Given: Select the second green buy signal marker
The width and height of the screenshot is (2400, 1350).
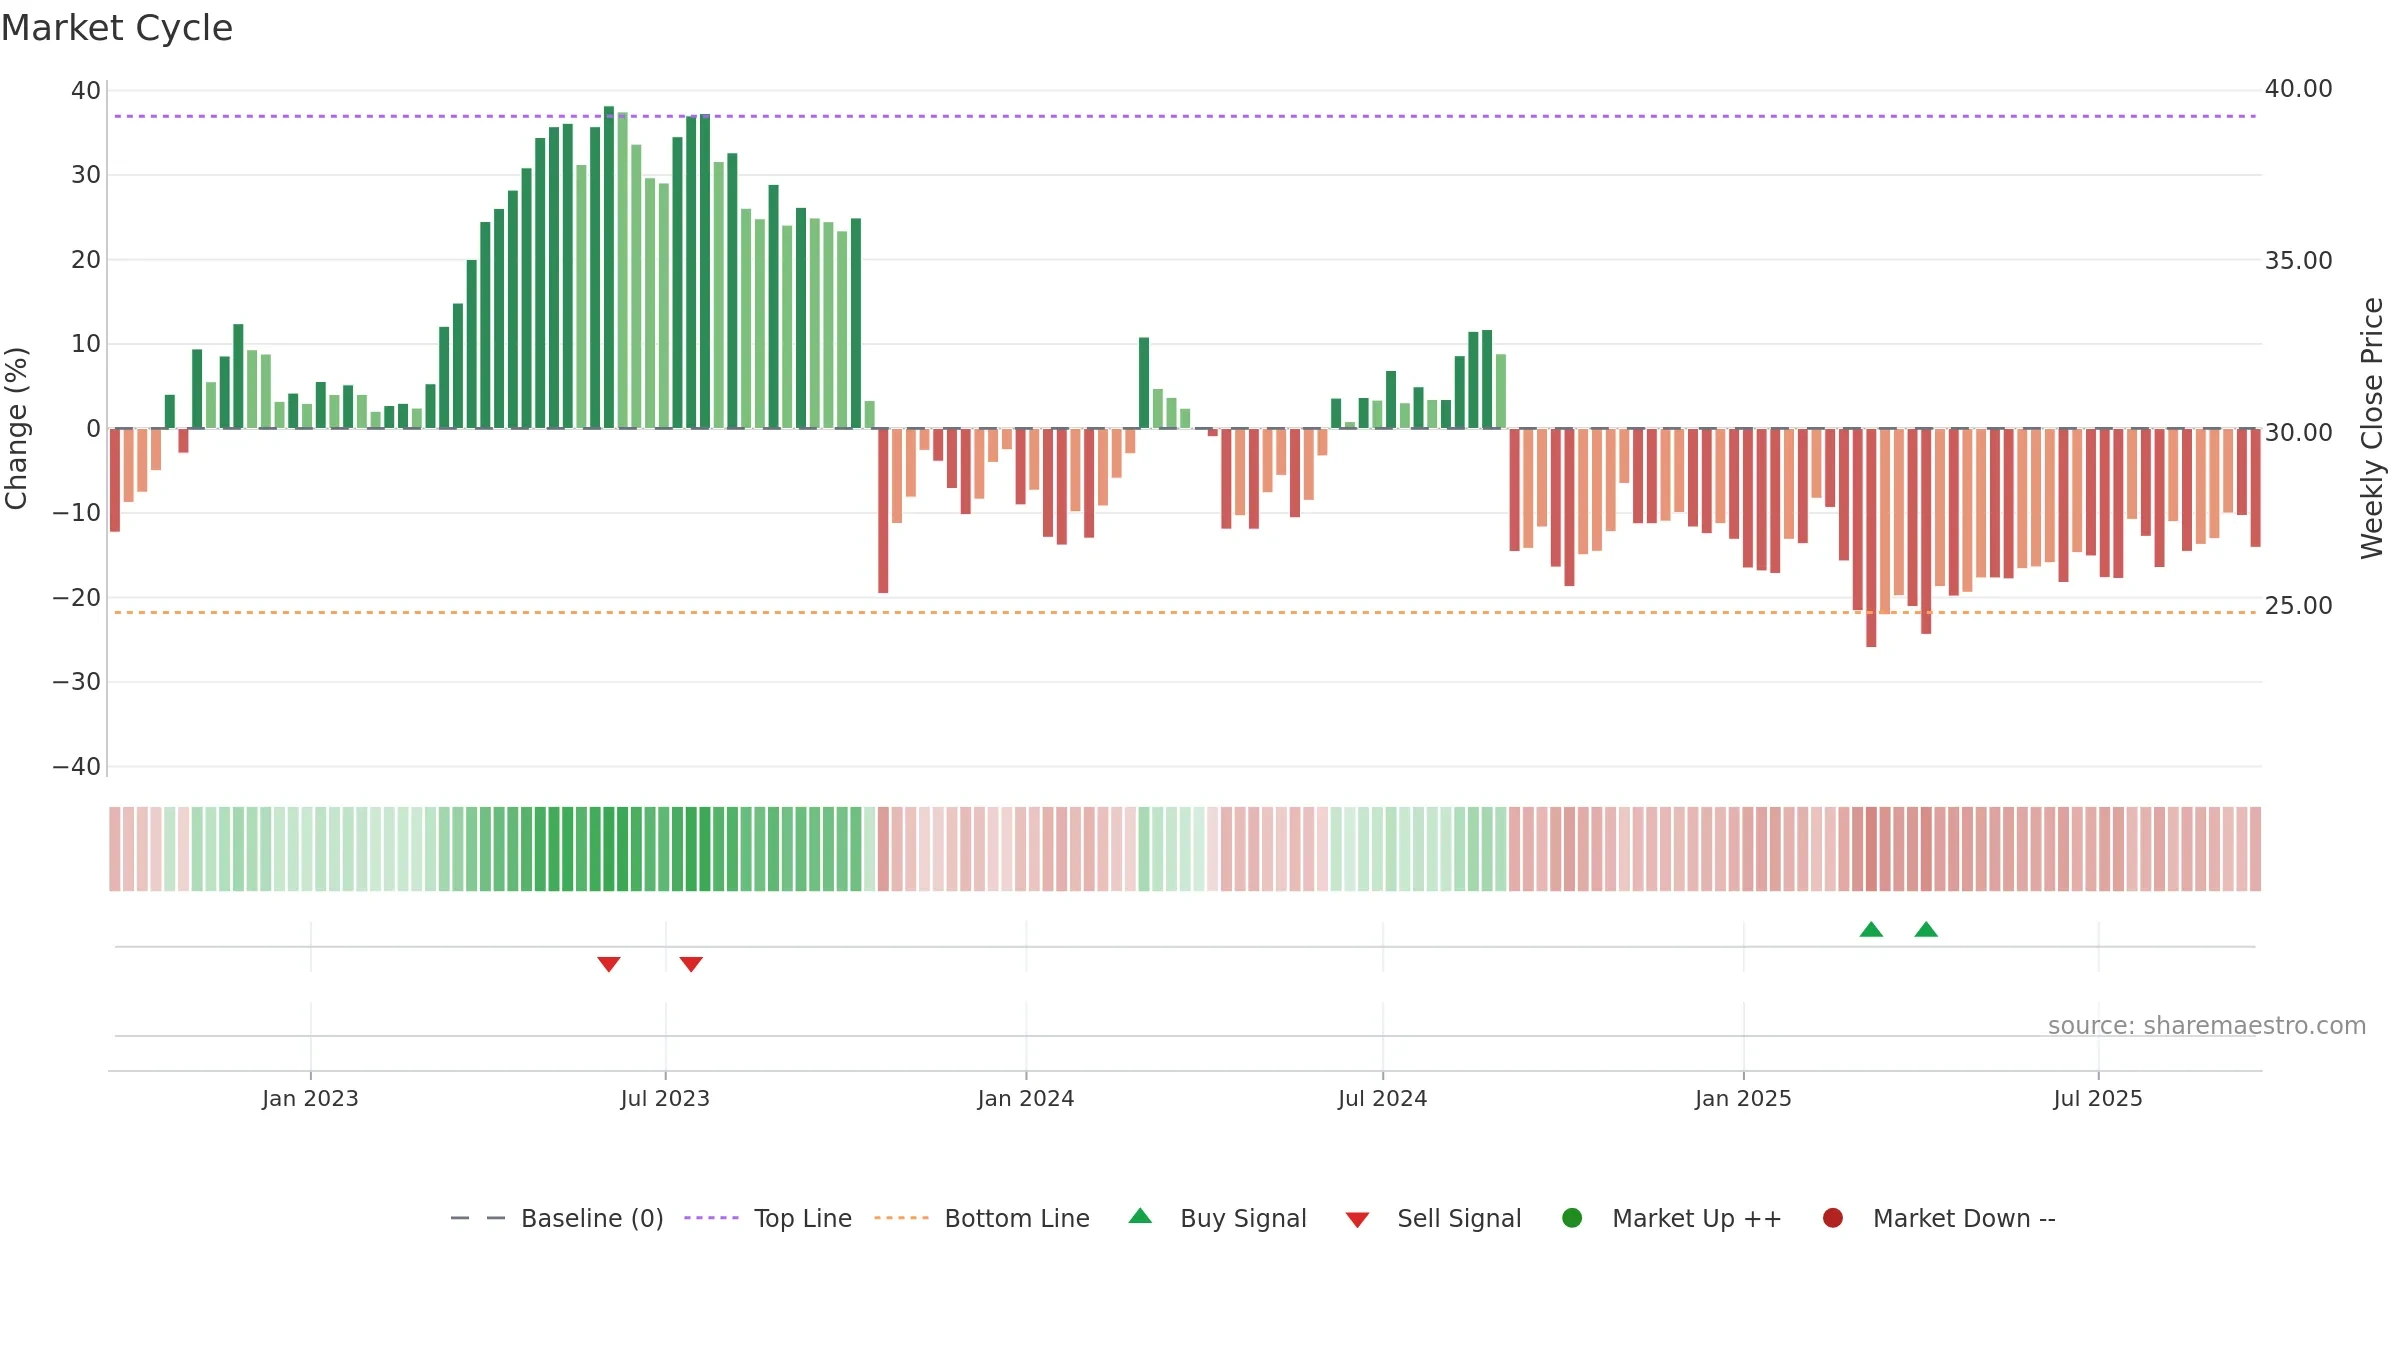Looking at the screenshot, I should click(x=1926, y=929).
